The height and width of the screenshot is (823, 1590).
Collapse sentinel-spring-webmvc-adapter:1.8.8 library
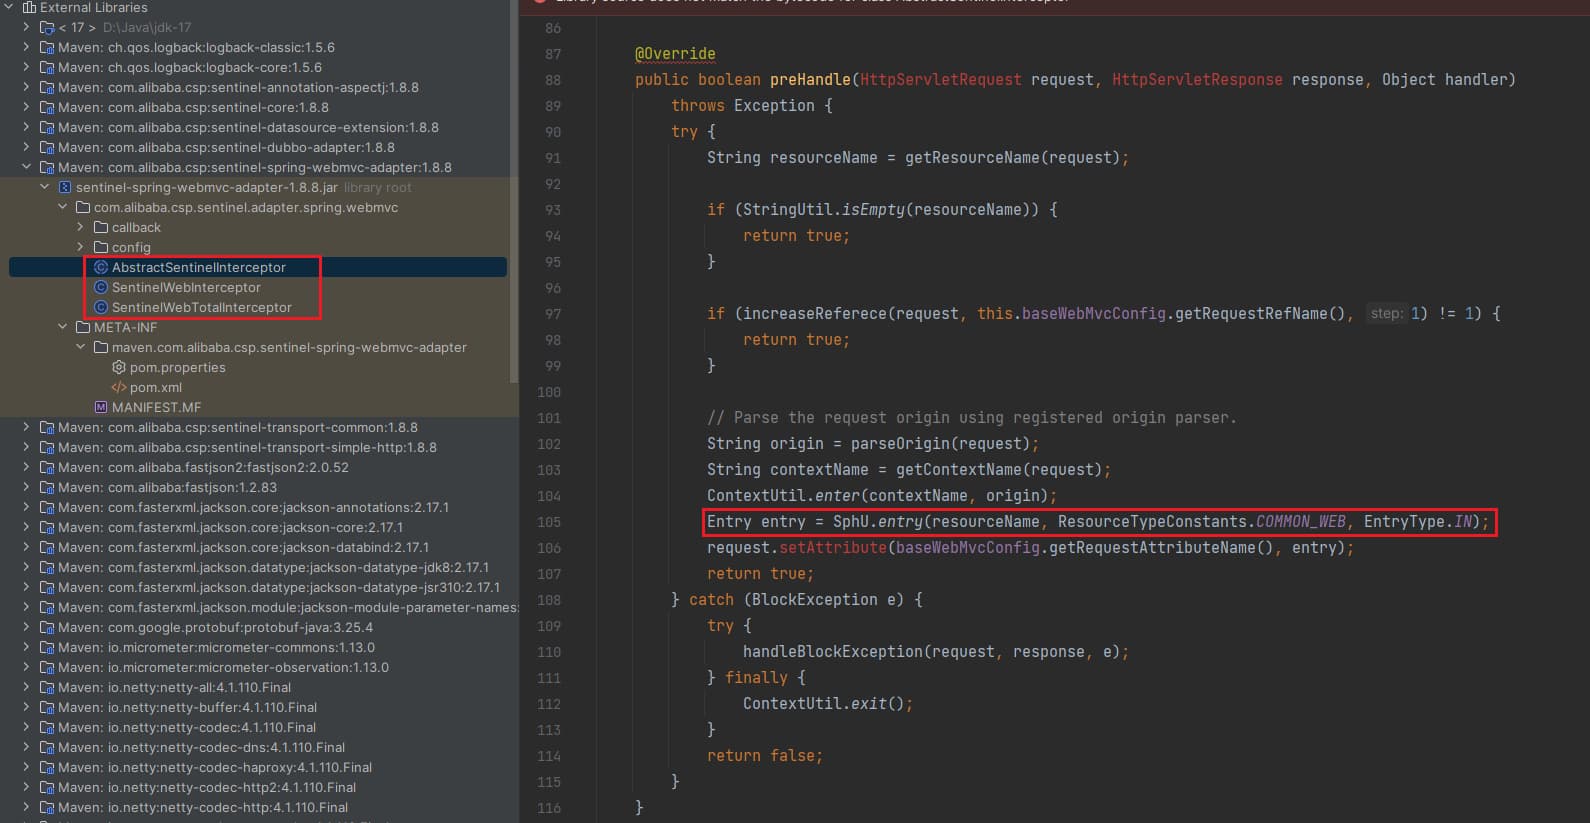pos(27,167)
